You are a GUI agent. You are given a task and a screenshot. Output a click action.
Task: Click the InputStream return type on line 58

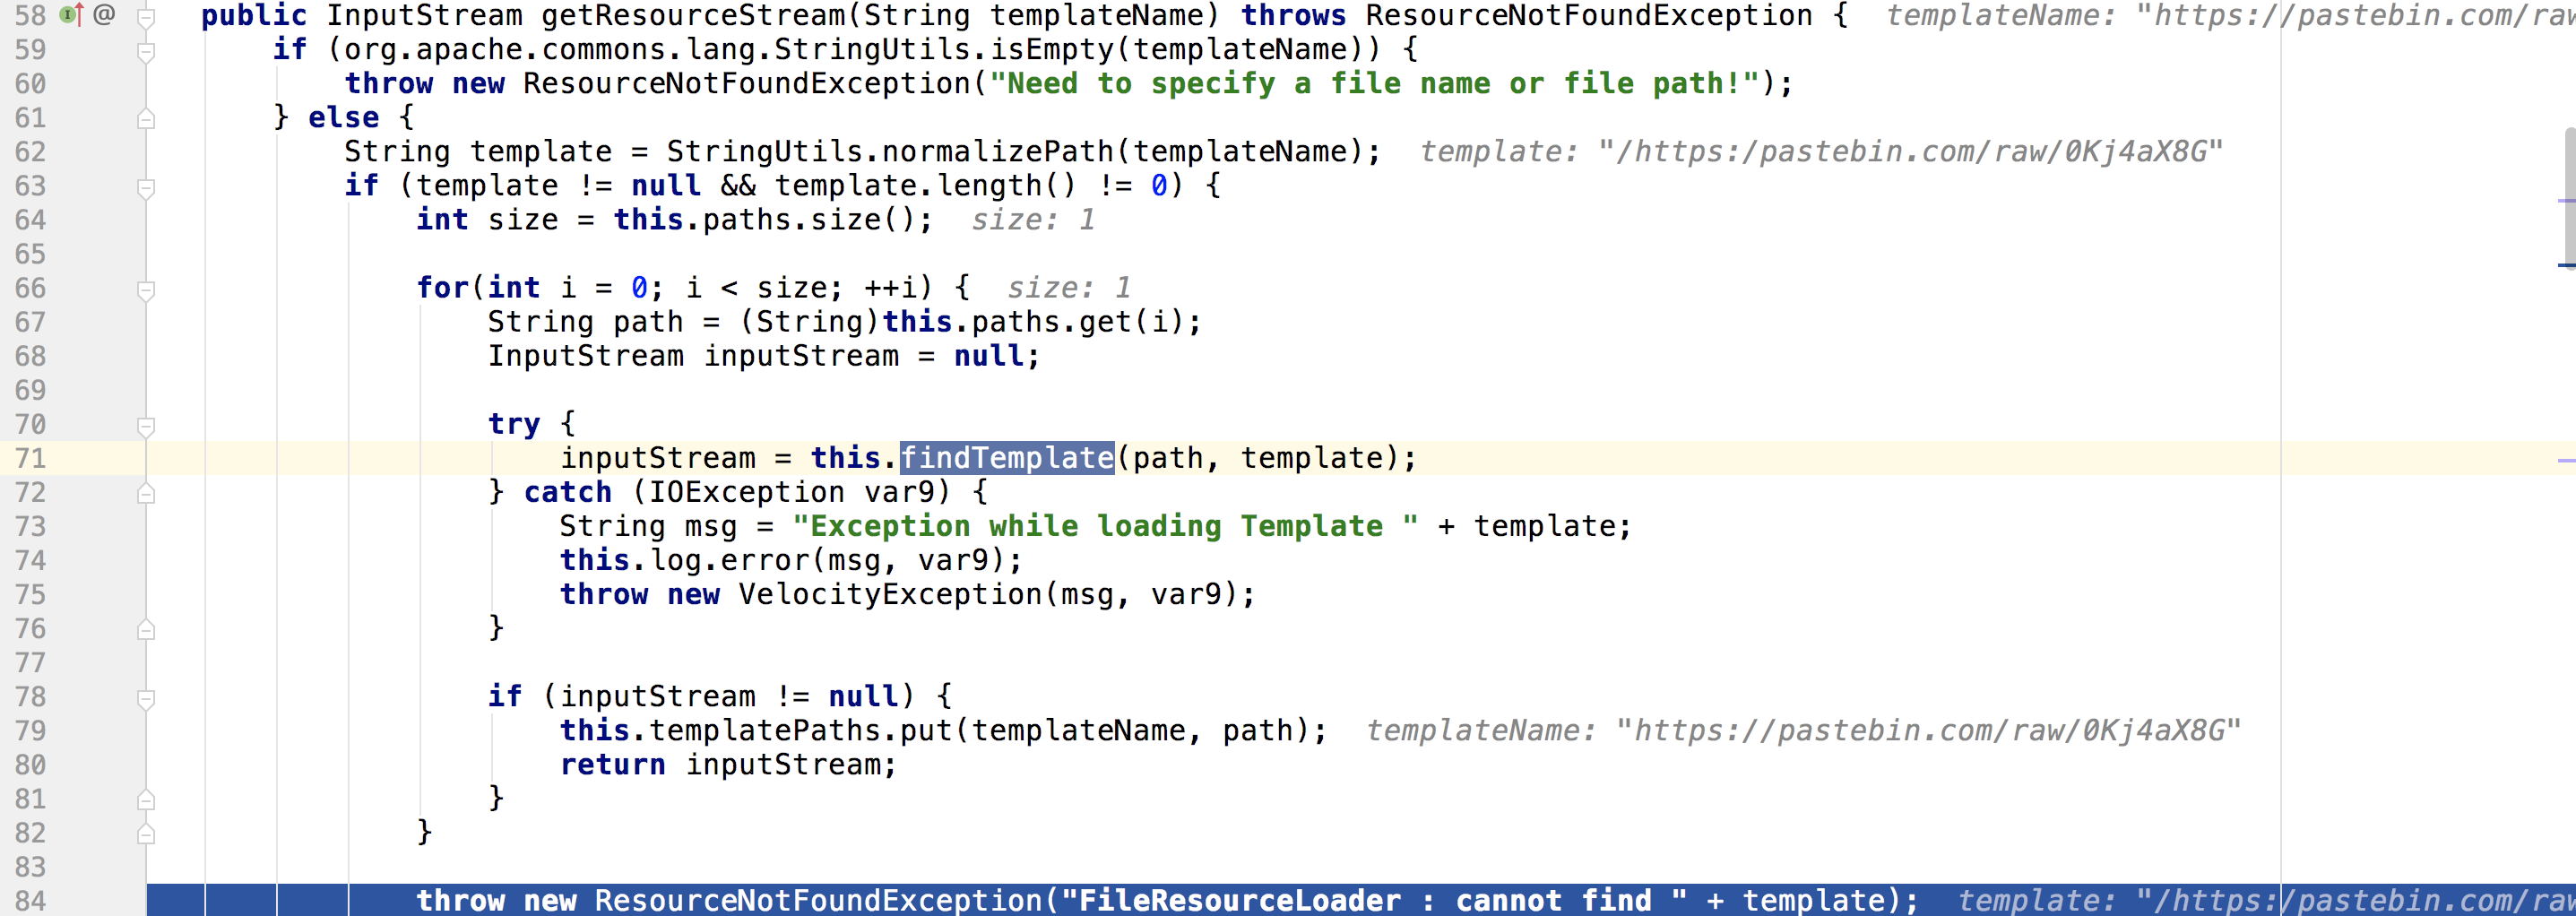pyautogui.click(x=425, y=16)
